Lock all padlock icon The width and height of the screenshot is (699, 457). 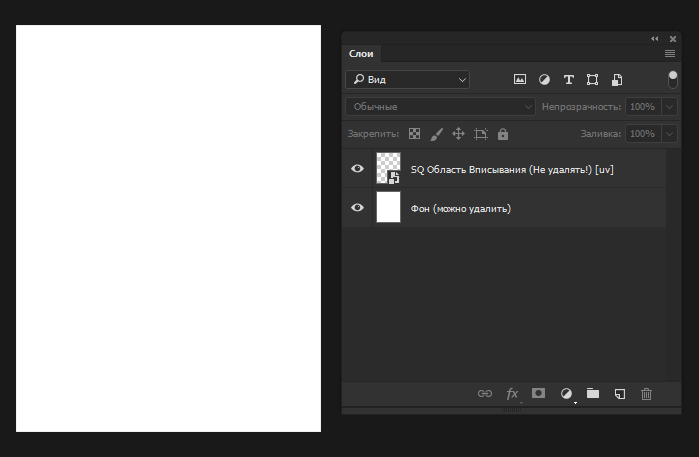tap(503, 134)
